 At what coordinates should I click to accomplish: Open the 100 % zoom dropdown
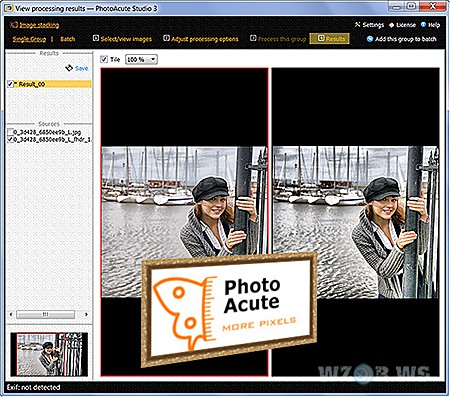pos(141,59)
